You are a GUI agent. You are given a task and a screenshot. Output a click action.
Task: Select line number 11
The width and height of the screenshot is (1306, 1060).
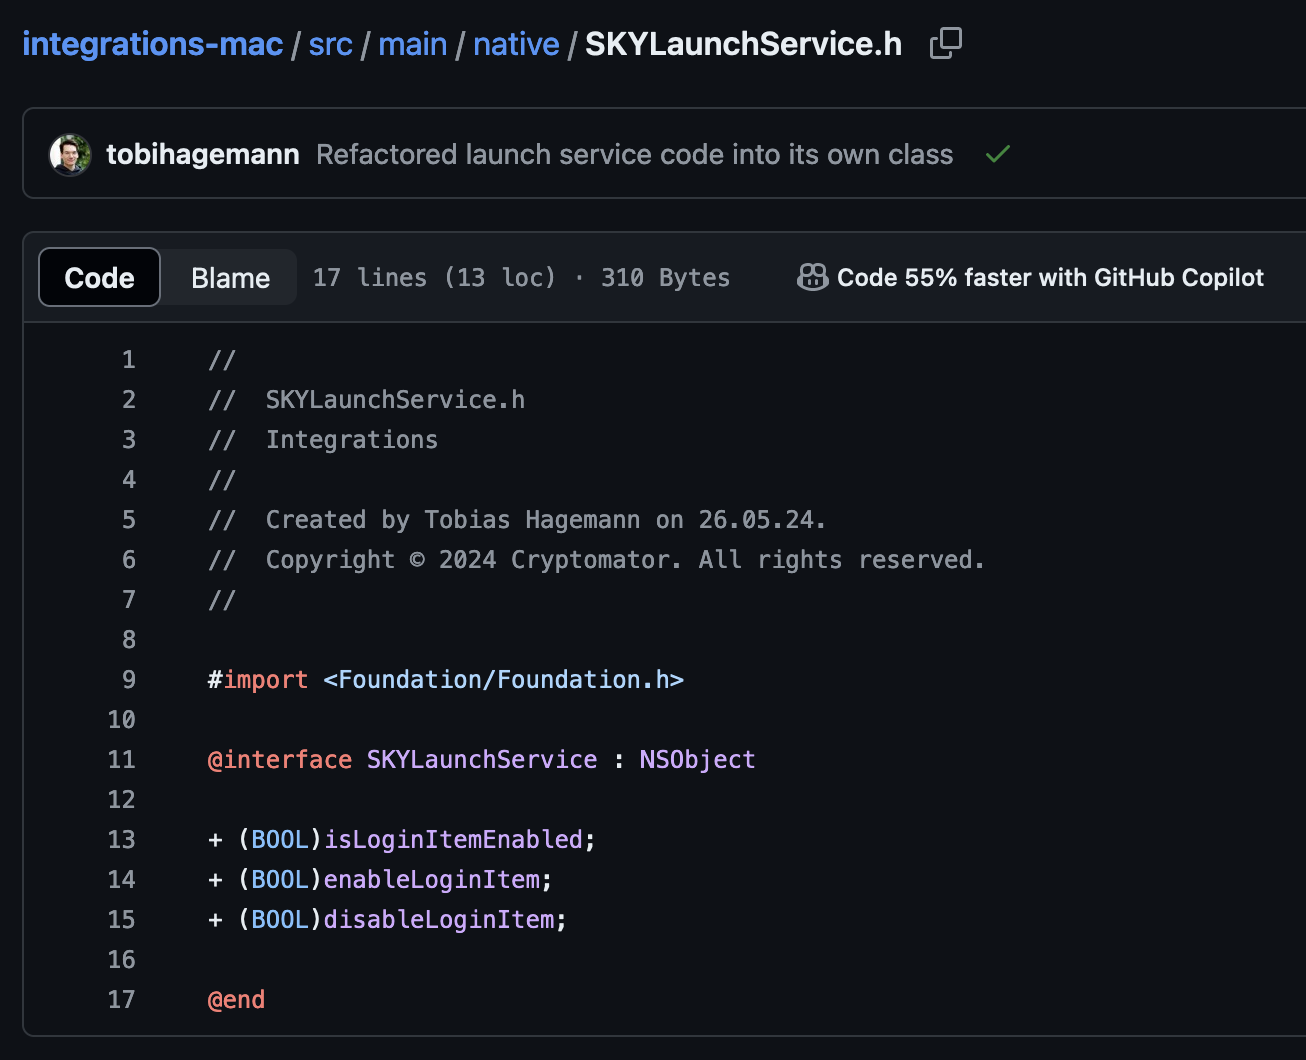click(x=121, y=759)
